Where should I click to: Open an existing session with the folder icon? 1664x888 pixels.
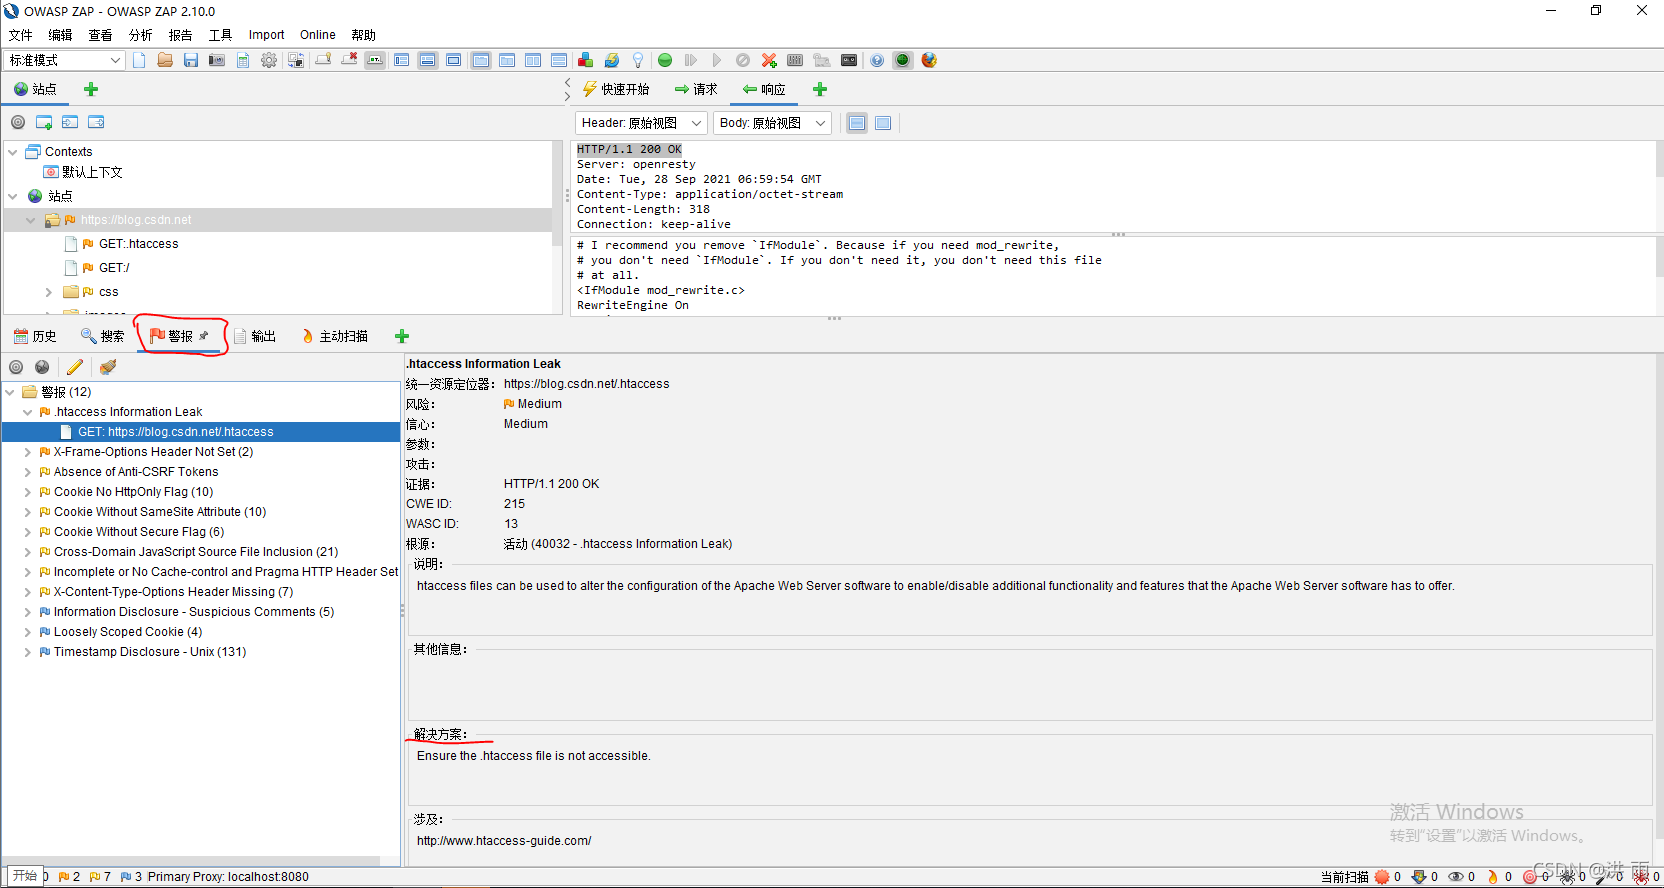click(165, 60)
